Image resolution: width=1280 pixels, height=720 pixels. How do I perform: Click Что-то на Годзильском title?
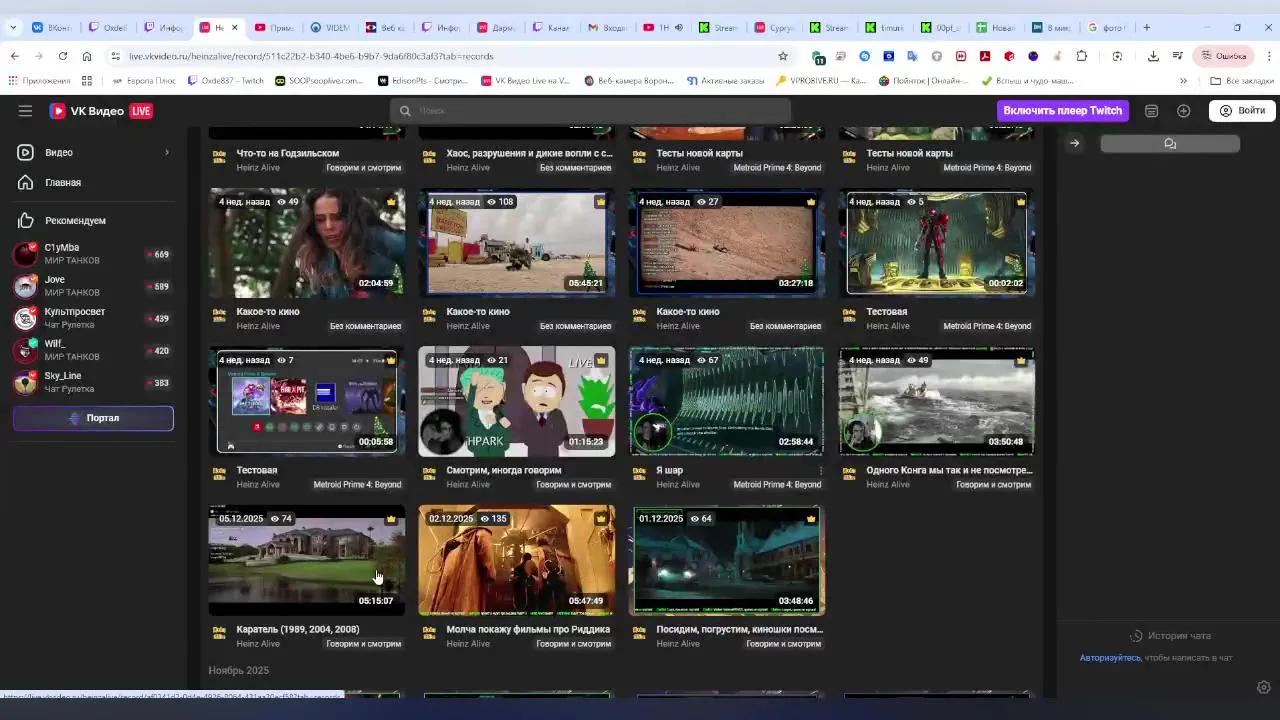288,153
